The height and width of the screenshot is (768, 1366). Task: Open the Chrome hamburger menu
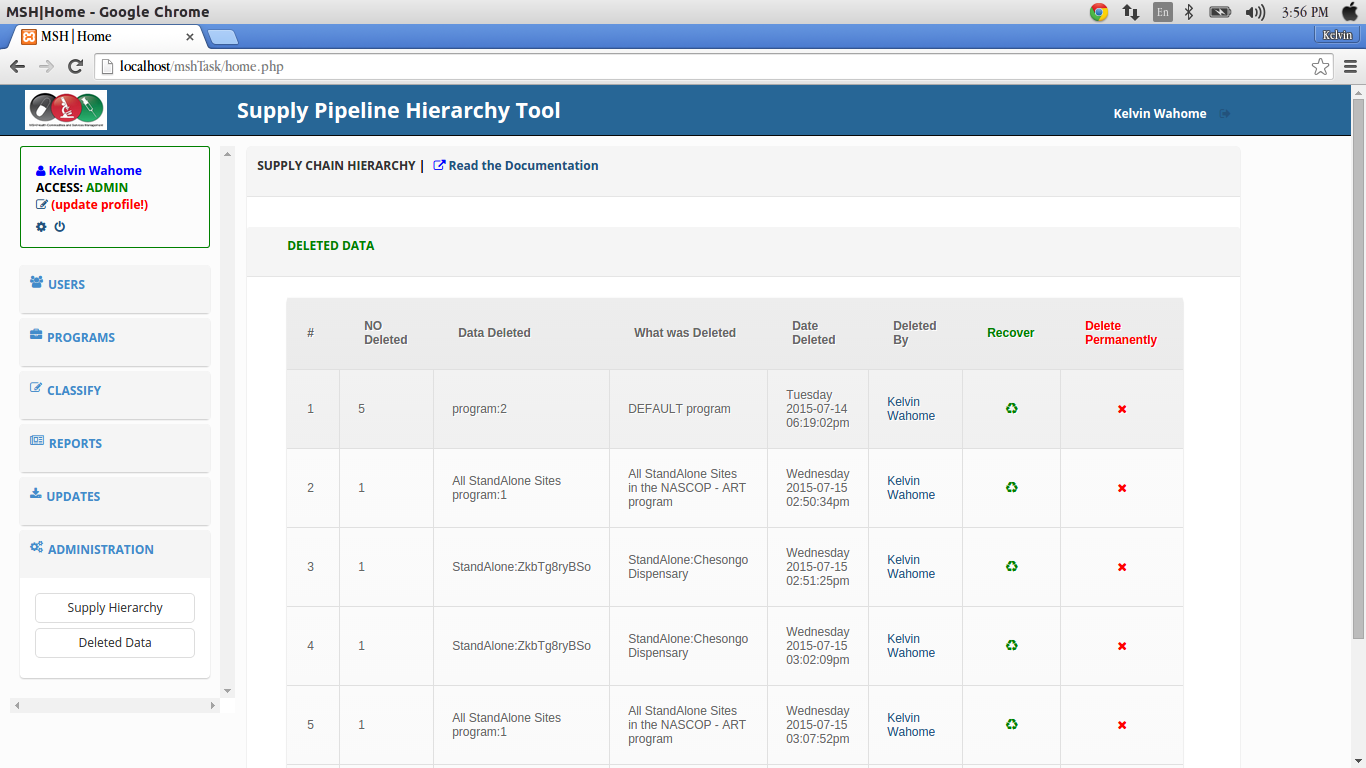[1350, 66]
